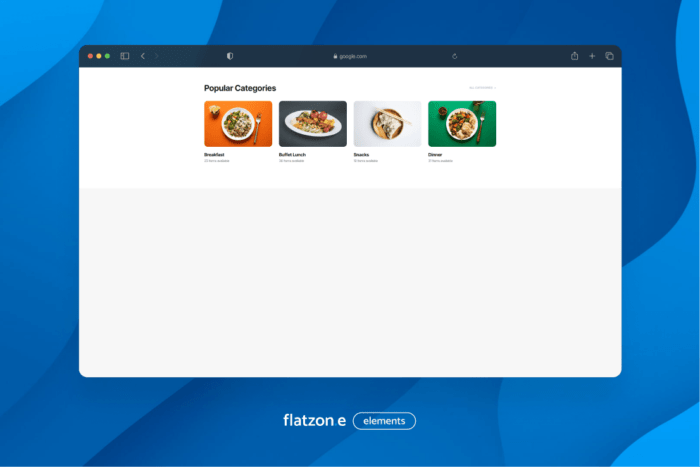Toggle the Safari sidebar icon
700x467 pixels.
pos(125,56)
